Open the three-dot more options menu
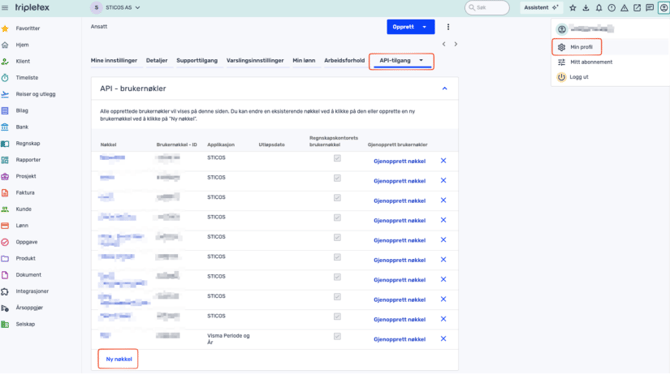Screen dimensions: 670x375 click(x=448, y=27)
